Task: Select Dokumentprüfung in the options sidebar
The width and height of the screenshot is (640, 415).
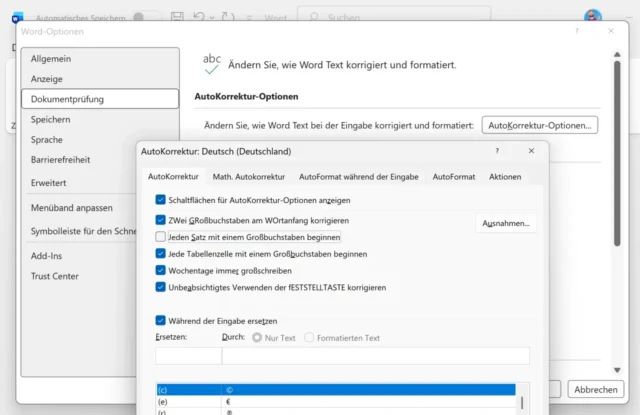Action: pos(100,99)
